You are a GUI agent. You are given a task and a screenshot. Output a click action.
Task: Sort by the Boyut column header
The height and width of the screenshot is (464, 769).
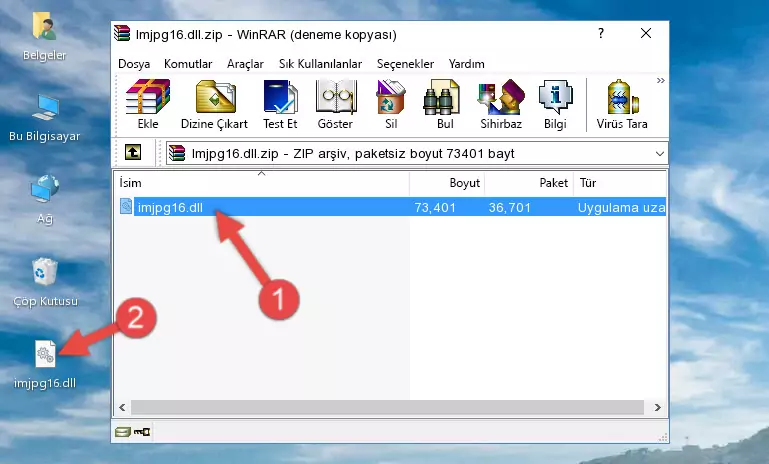pyautogui.click(x=447, y=183)
